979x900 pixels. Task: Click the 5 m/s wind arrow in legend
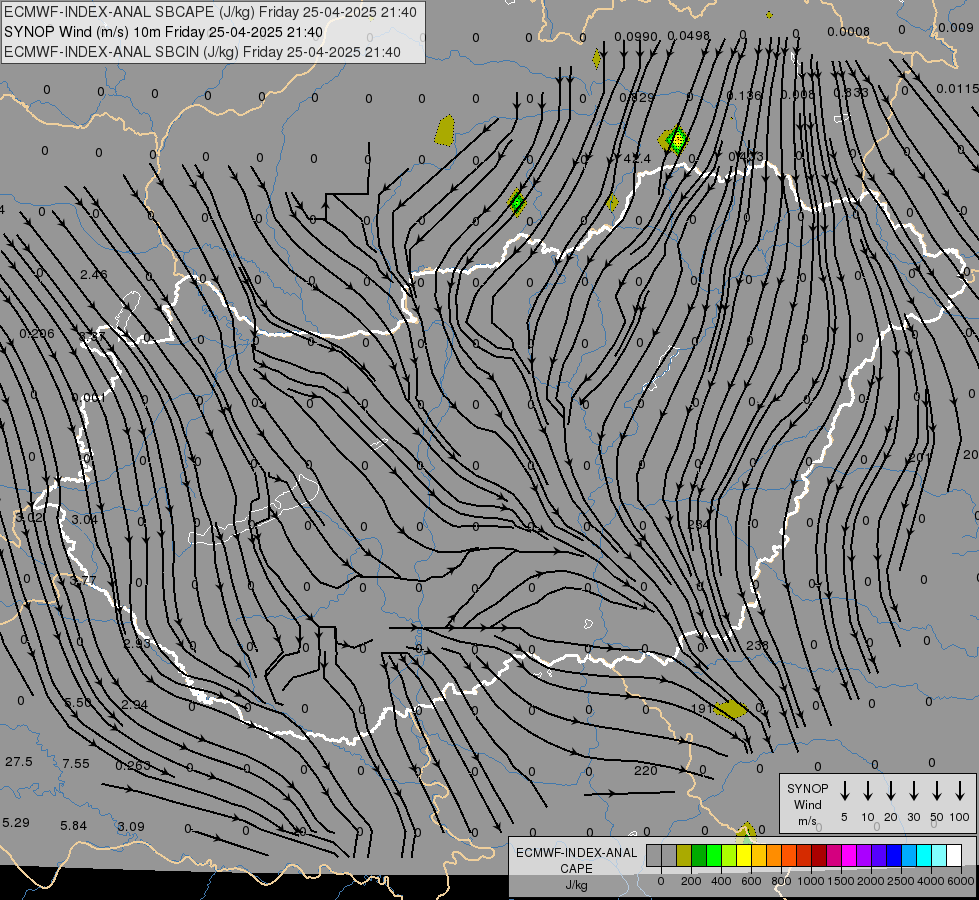(844, 791)
